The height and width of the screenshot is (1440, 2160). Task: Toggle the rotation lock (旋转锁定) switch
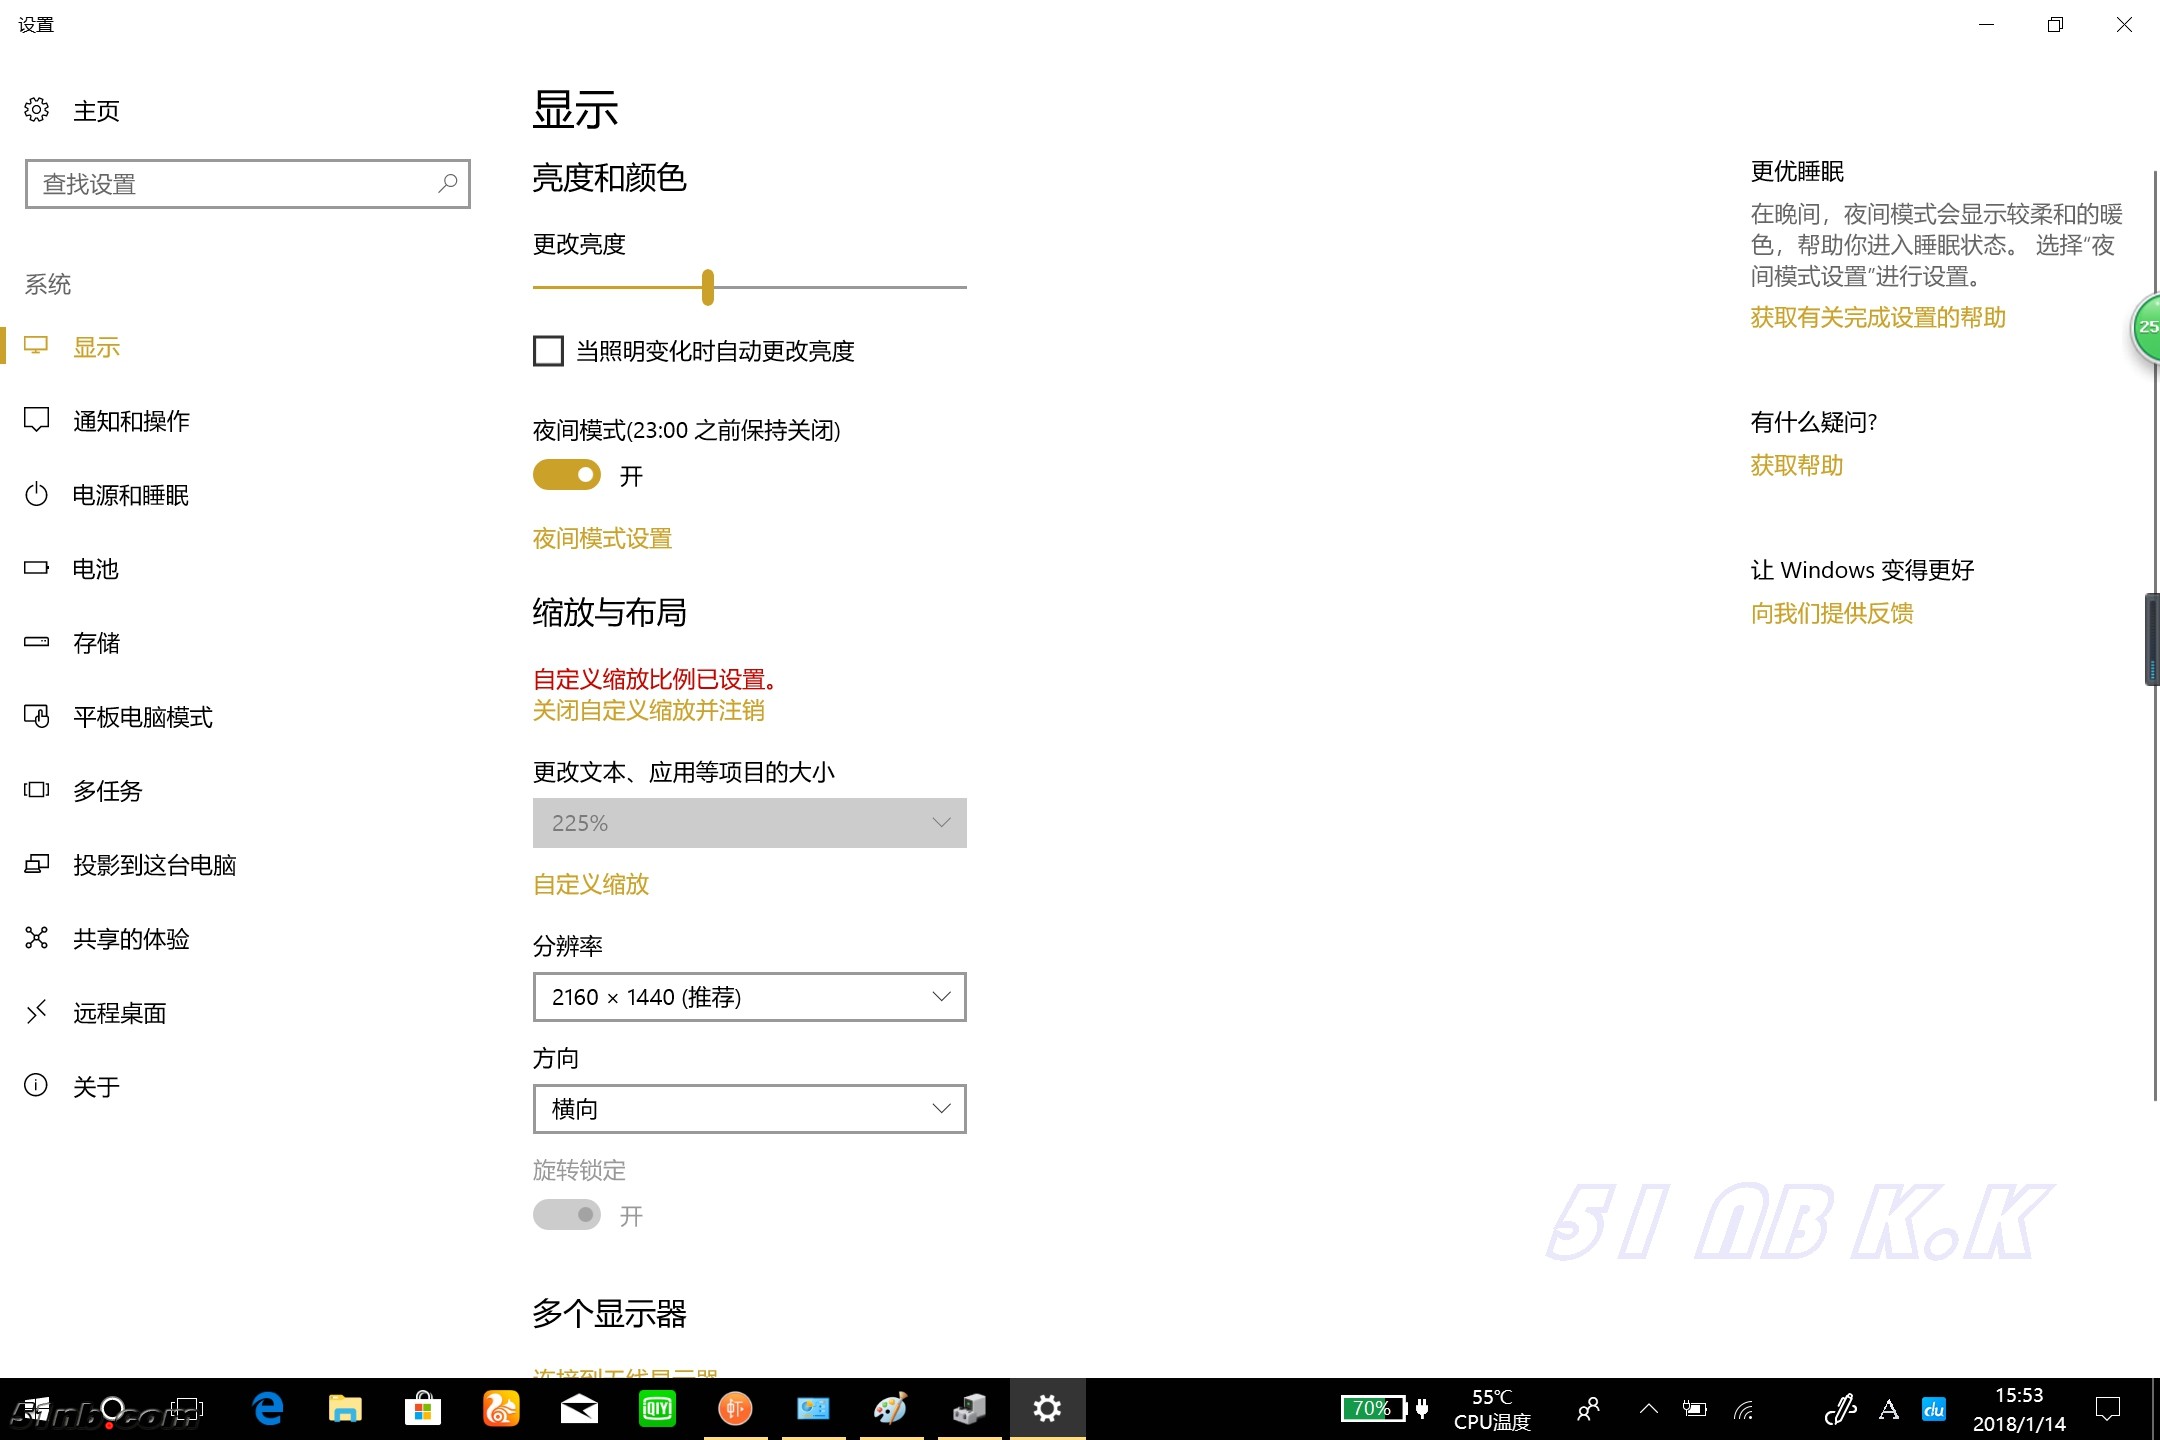click(567, 1215)
